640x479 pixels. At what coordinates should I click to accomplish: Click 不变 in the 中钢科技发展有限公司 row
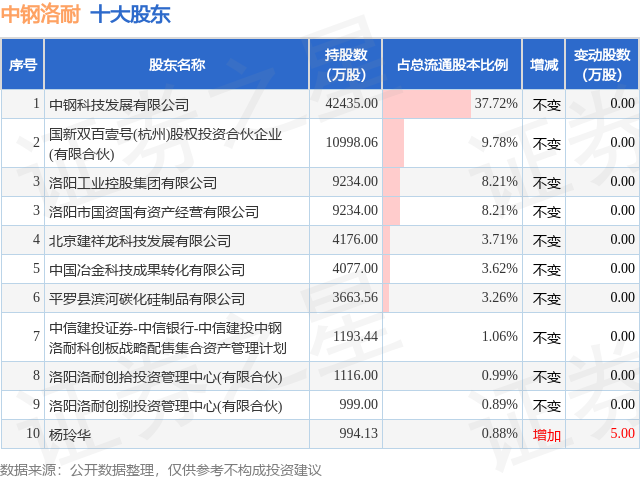coord(547,105)
